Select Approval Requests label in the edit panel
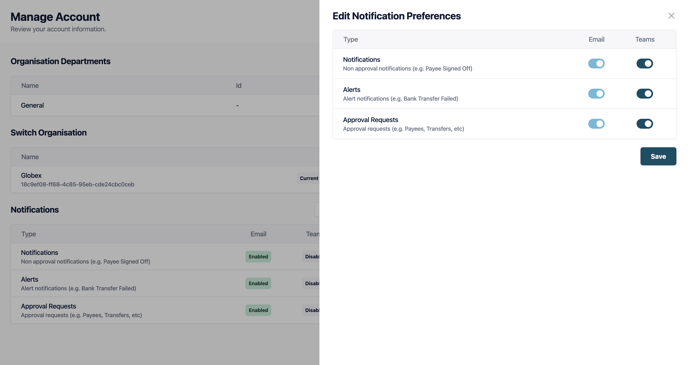 [370, 120]
